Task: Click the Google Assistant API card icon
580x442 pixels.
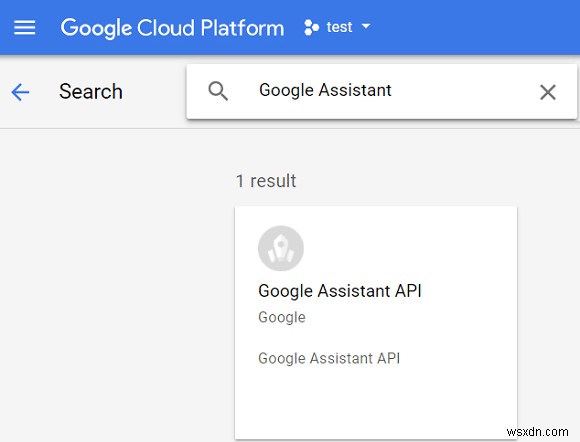Action: (281, 248)
